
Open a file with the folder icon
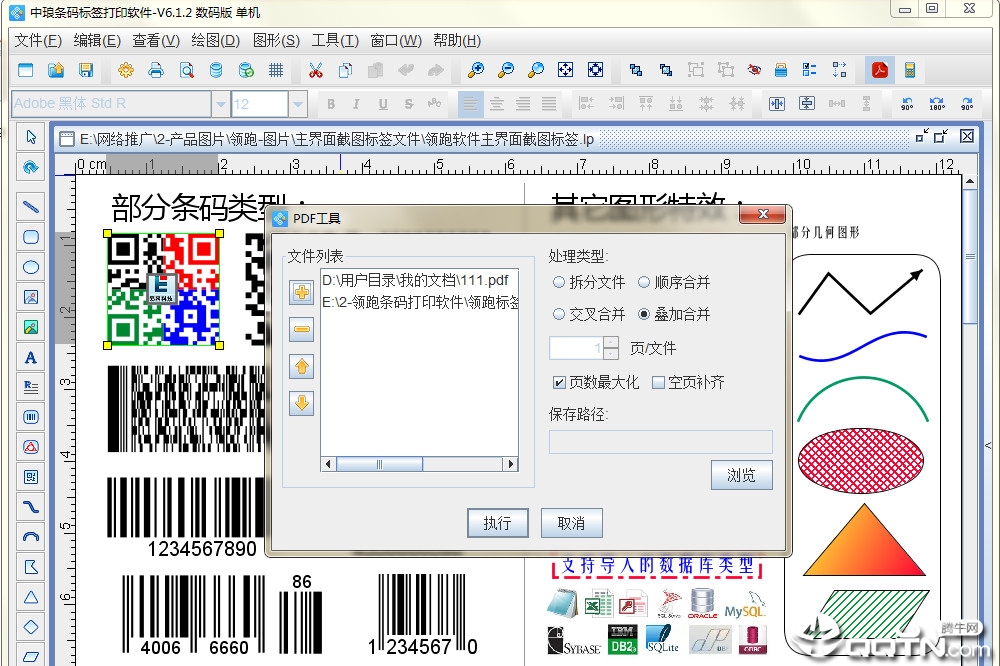(56, 70)
